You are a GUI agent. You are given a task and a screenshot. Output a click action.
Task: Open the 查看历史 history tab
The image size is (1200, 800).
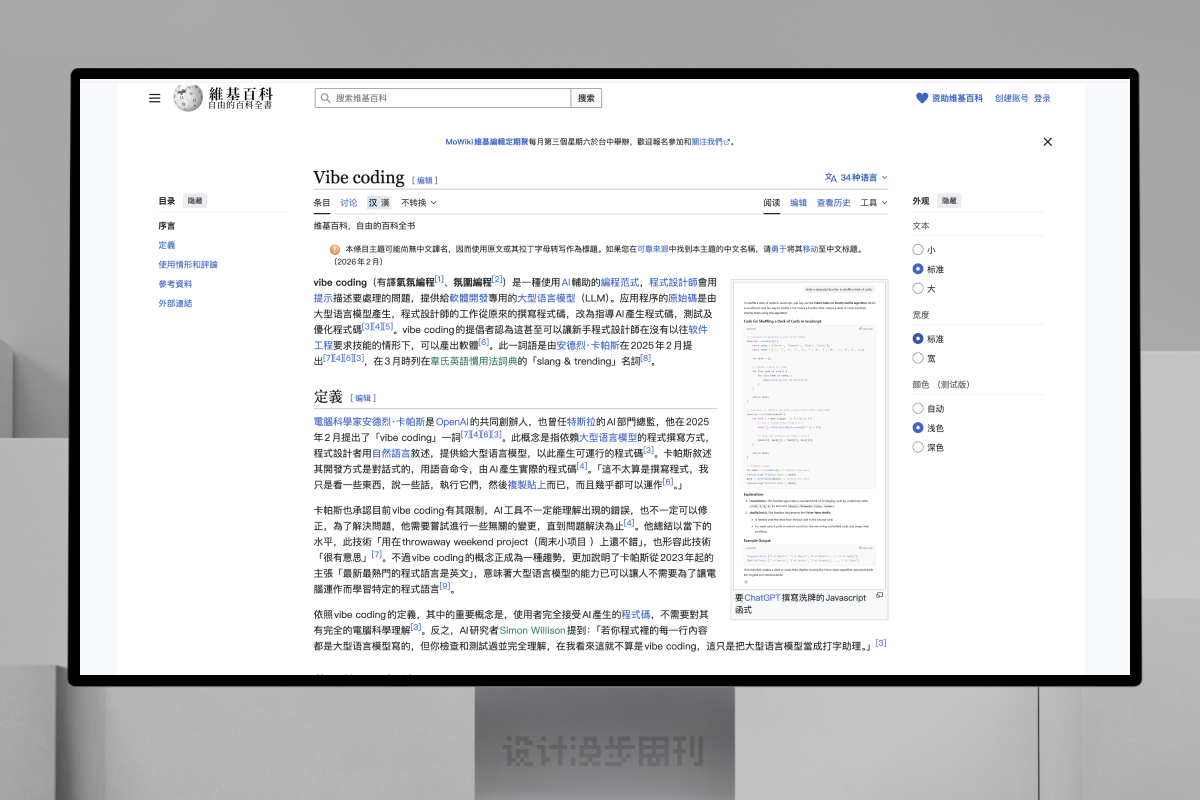click(834, 203)
